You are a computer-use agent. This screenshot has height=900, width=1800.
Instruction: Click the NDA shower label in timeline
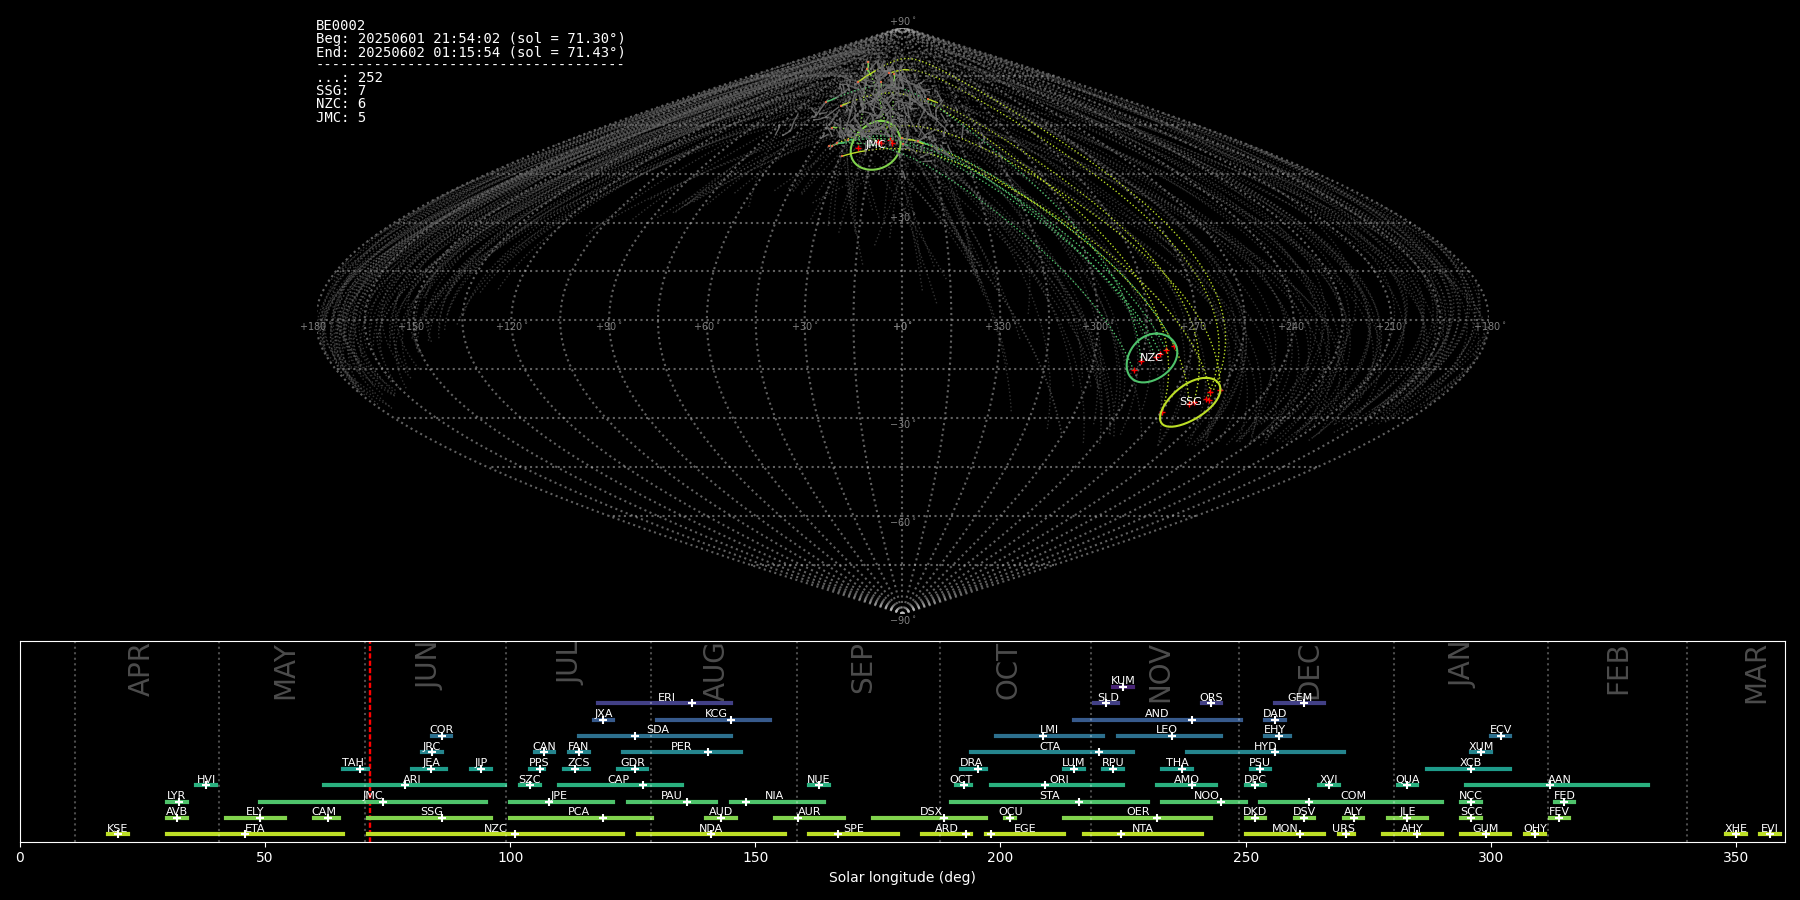(711, 829)
